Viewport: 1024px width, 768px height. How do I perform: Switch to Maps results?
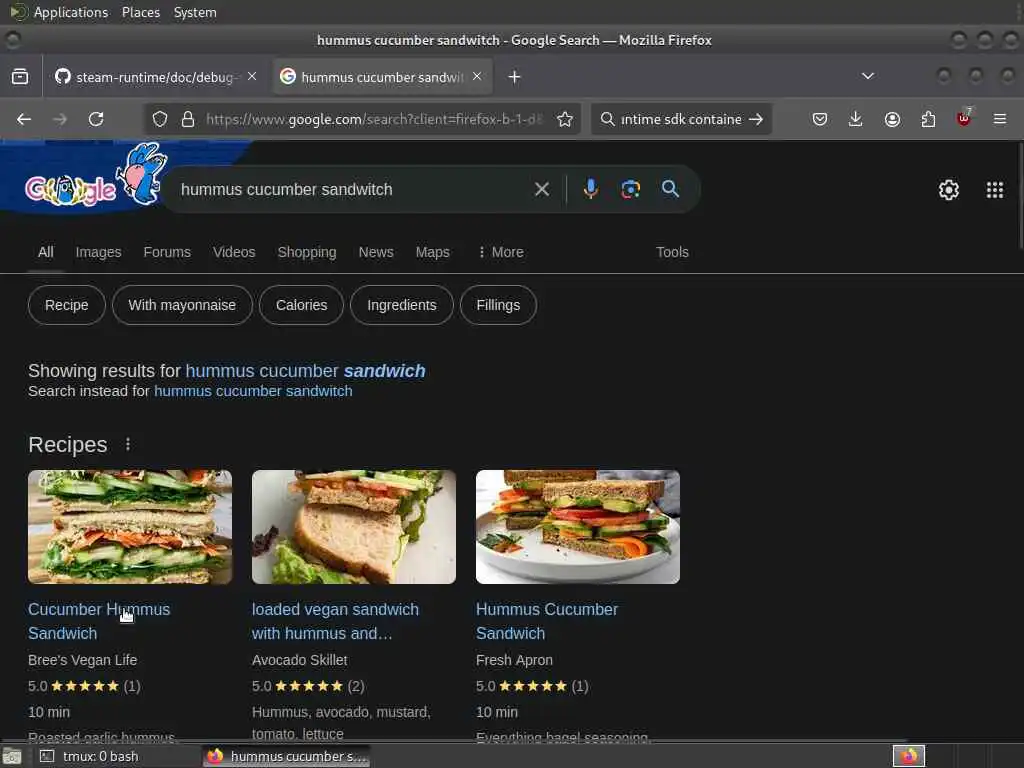432,252
